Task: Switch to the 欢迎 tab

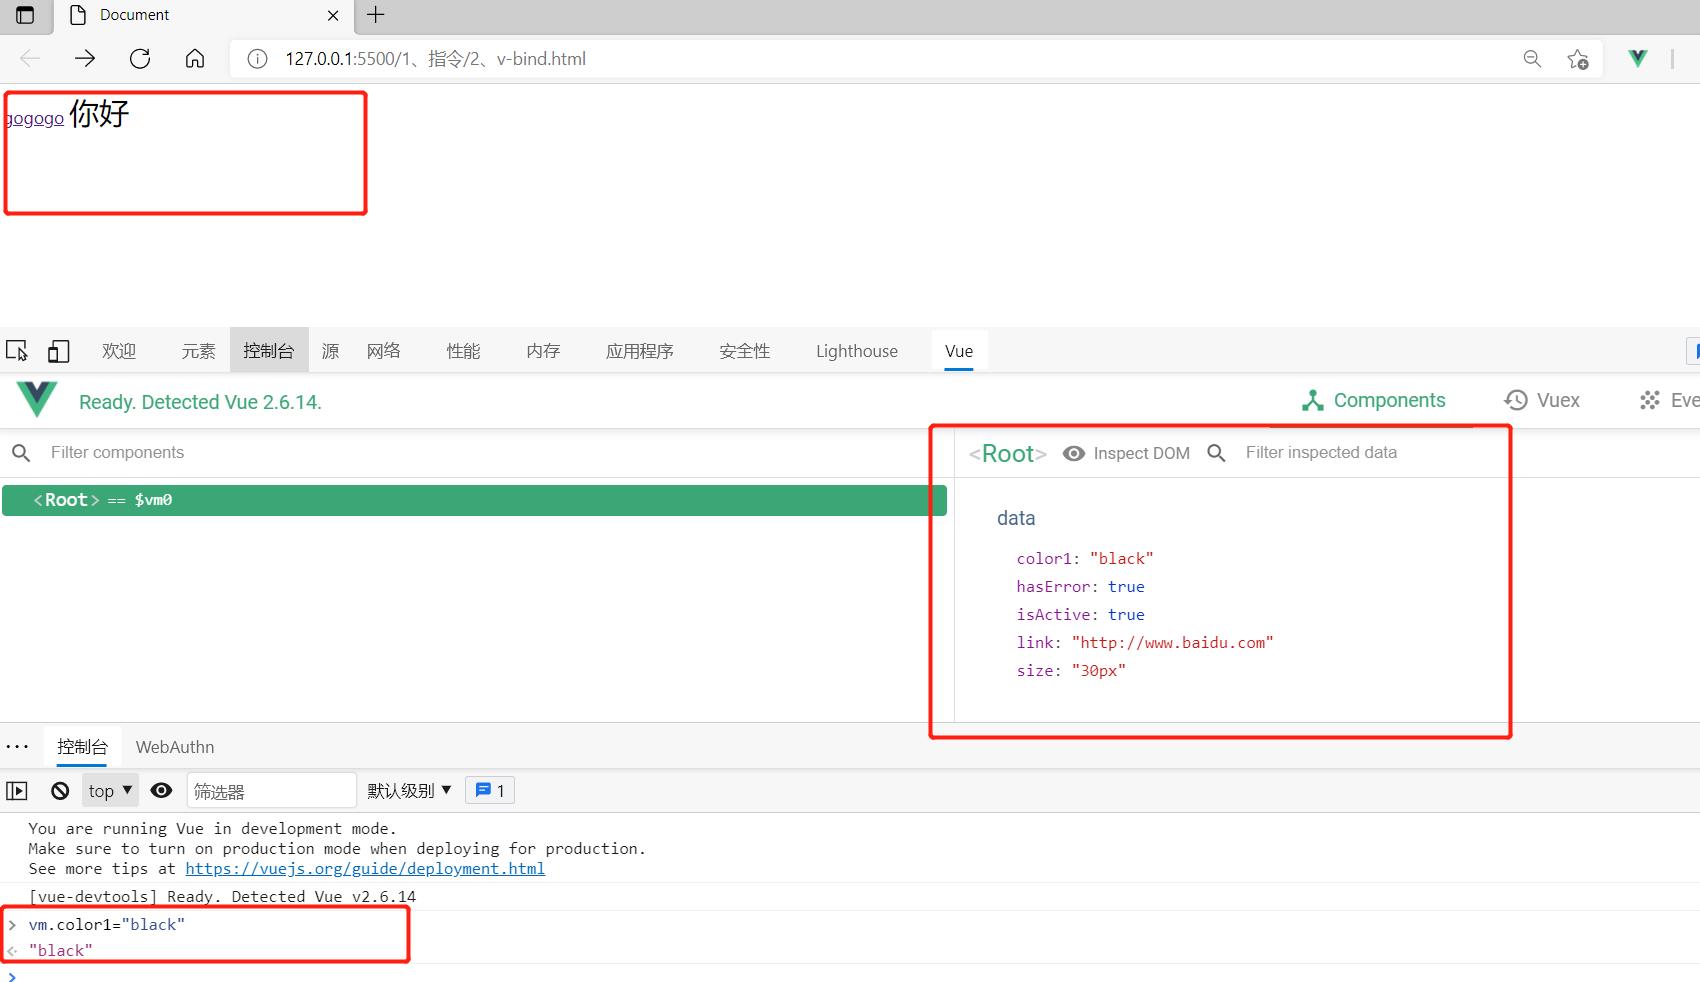Action: (x=119, y=351)
